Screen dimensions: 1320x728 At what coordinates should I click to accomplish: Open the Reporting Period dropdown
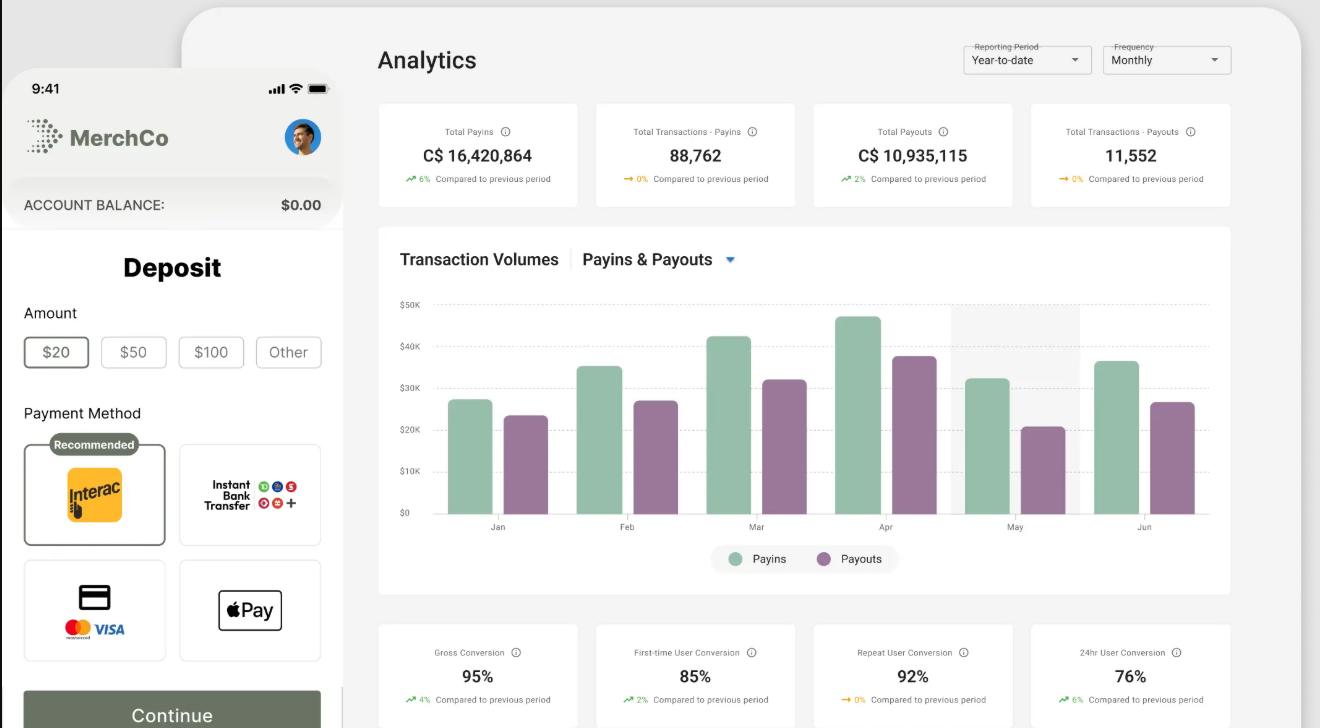click(1027, 60)
